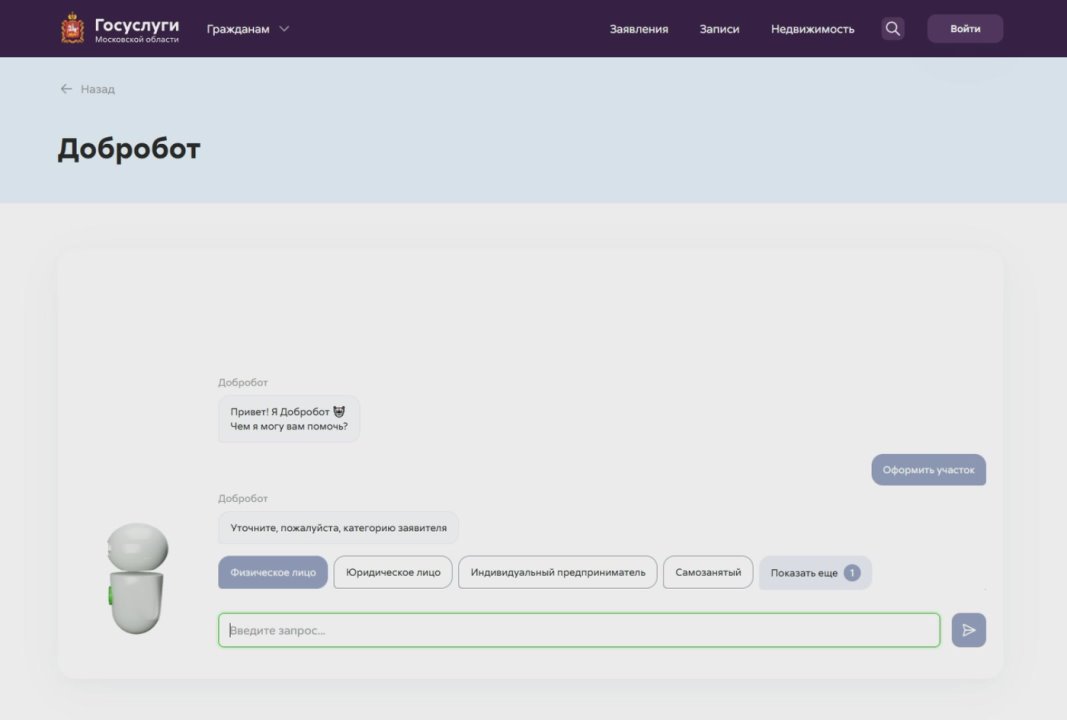This screenshot has height=720, width=1067.
Task: Click the number badge on Показать еще
Action: pos(852,573)
